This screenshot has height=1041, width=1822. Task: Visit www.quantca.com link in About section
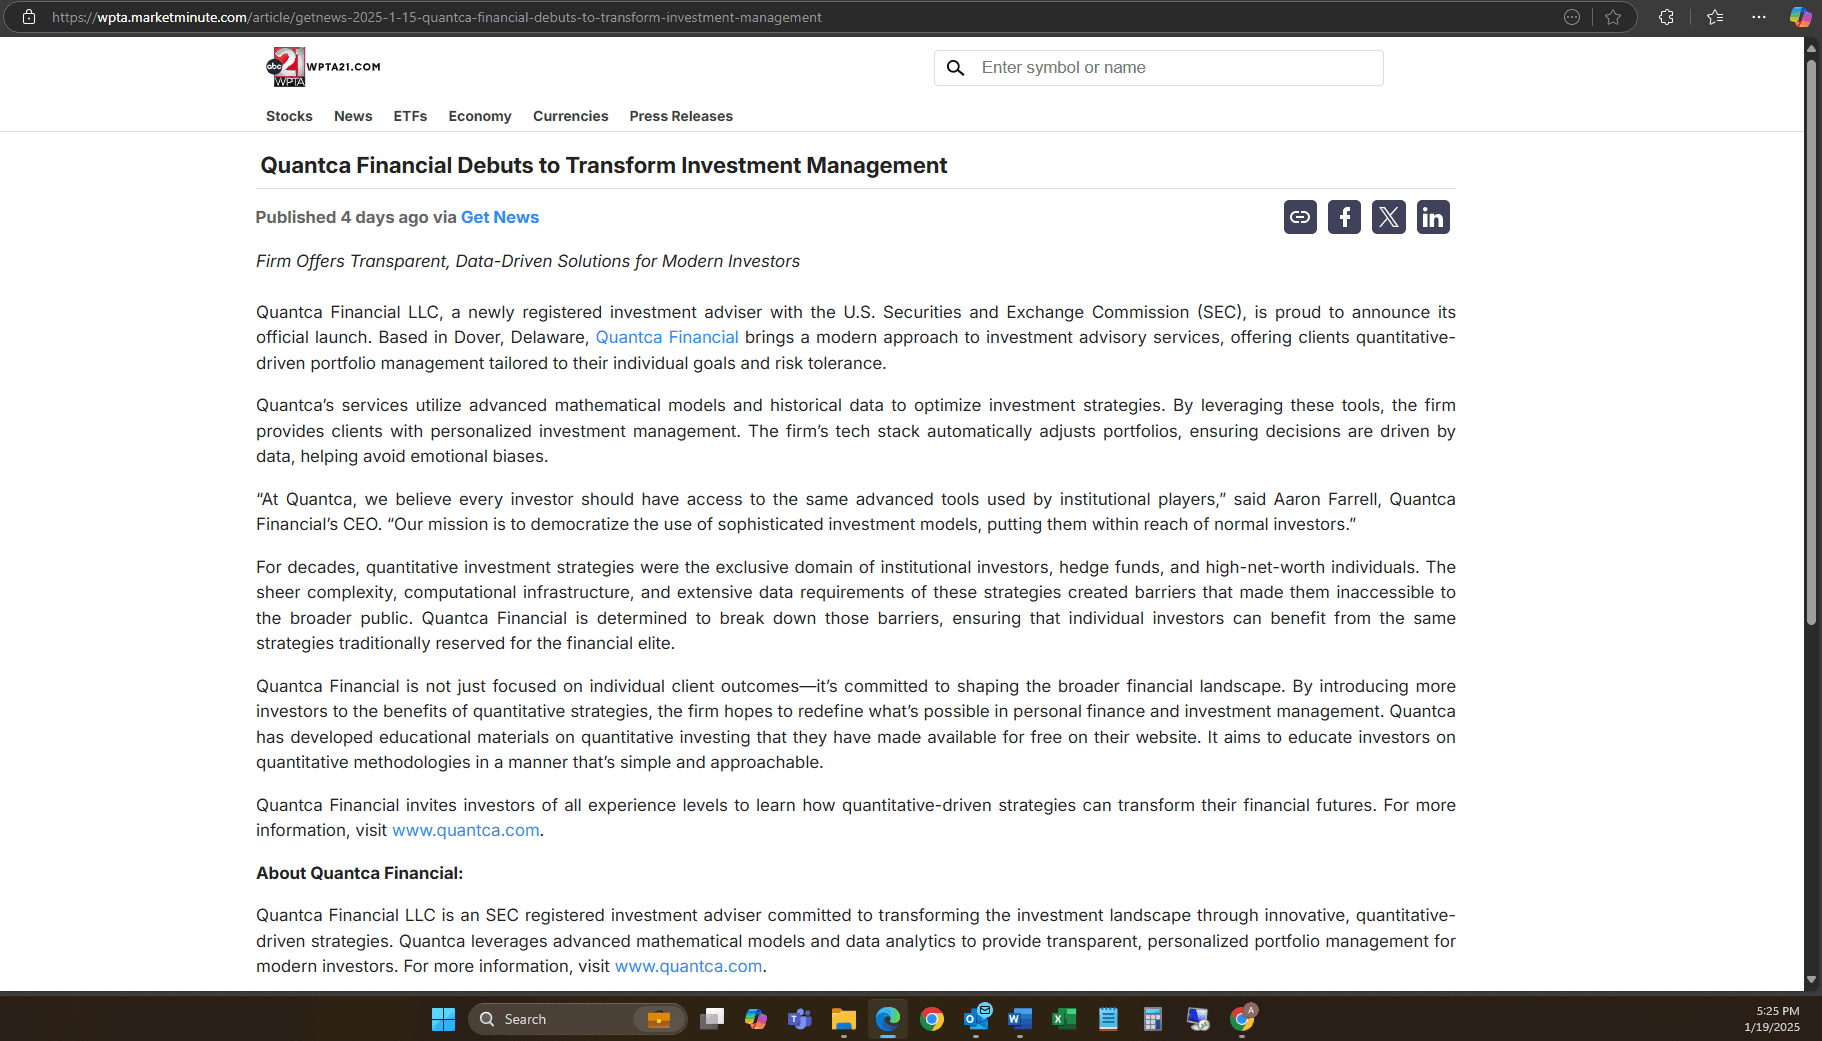(688, 966)
